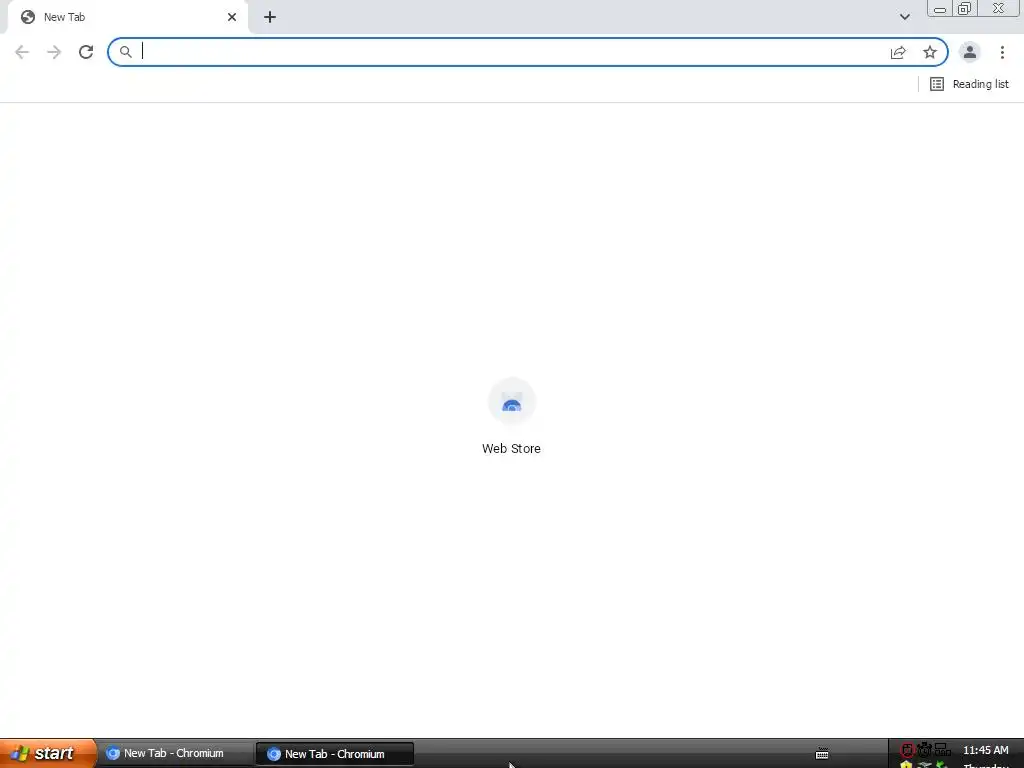Click the reading list icon beside its label
1024x768 pixels.
coord(936,84)
